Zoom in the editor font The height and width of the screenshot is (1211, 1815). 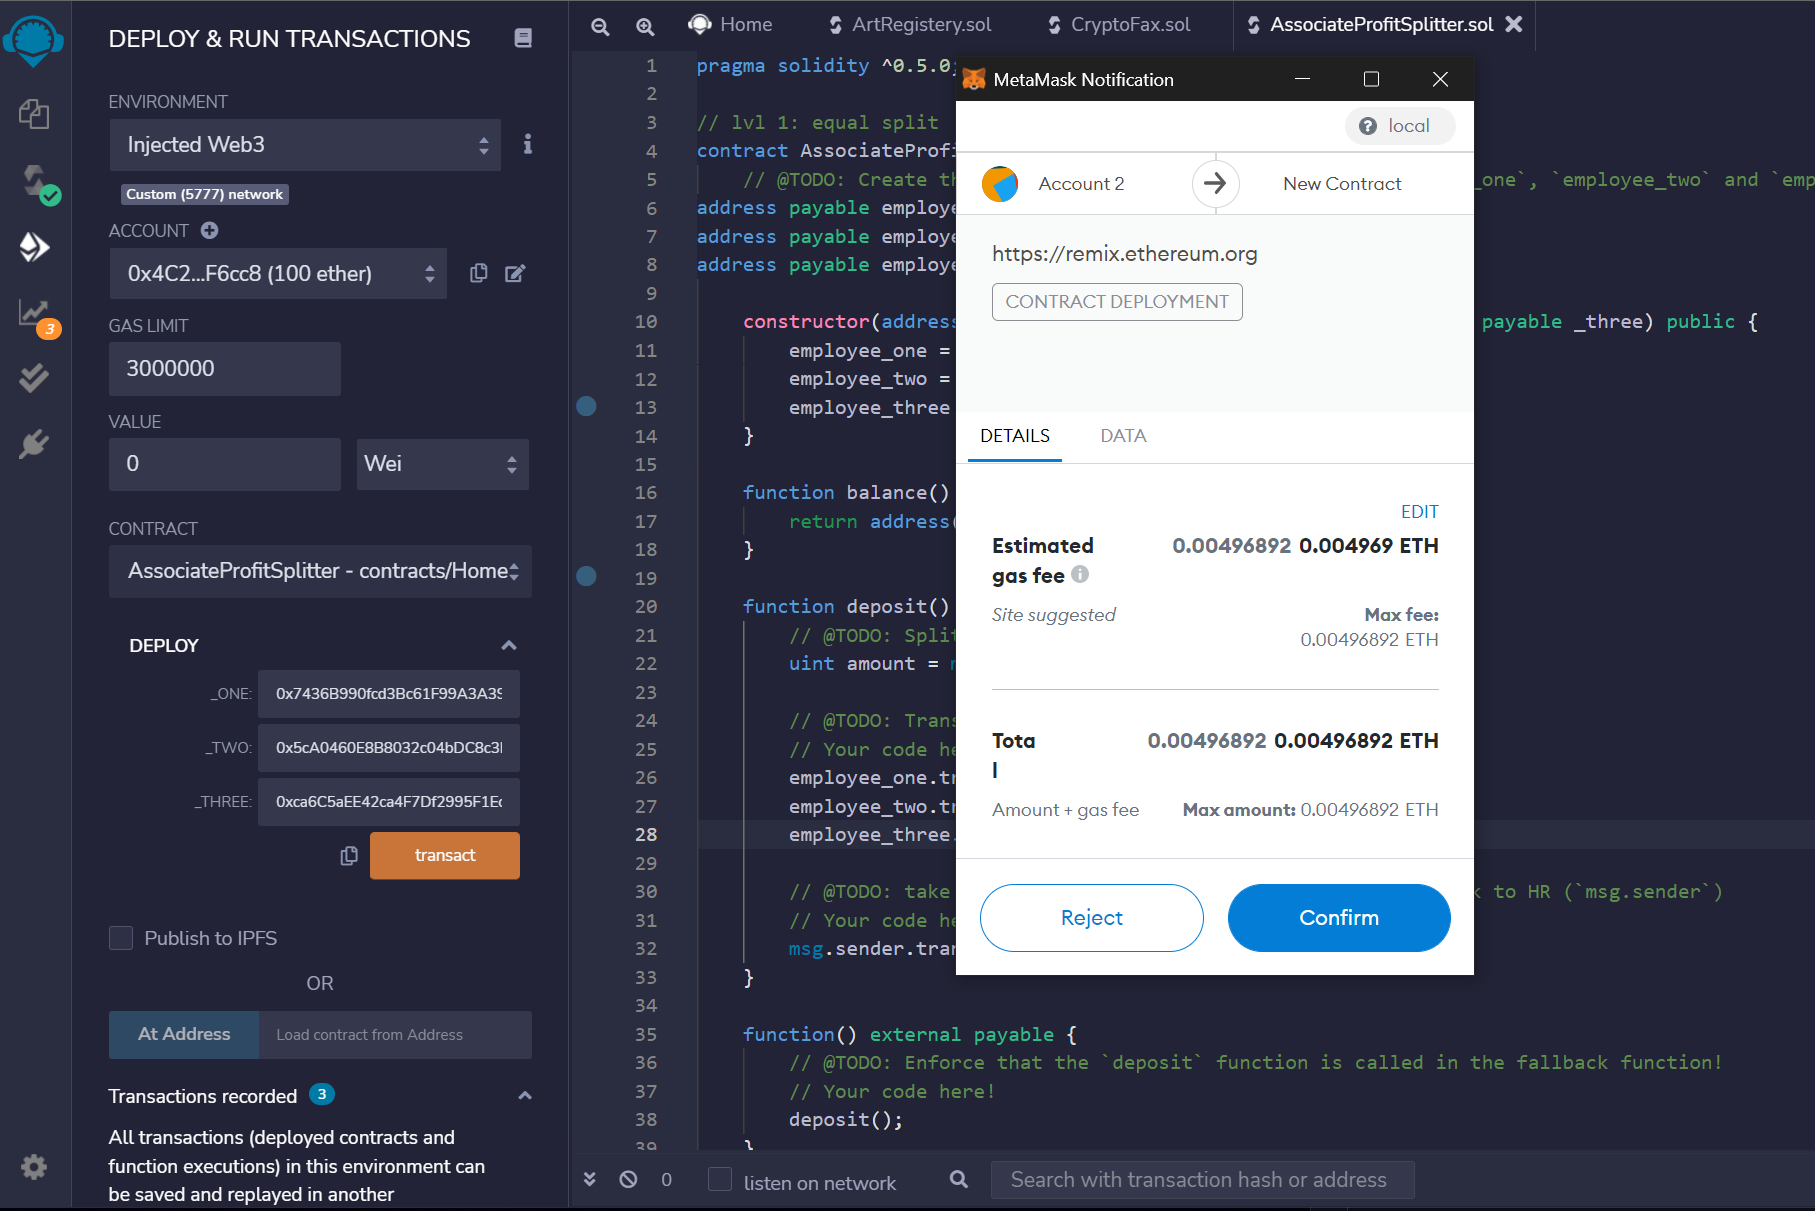646,27
